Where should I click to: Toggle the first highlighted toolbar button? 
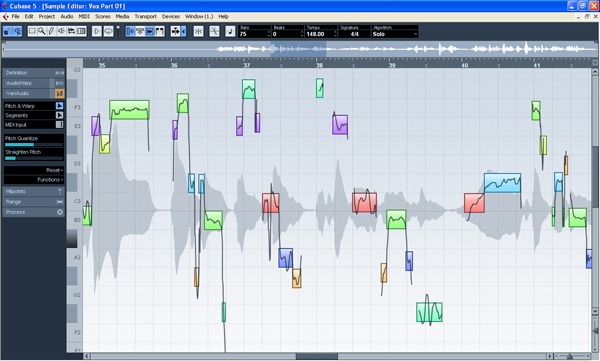tap(7, 31)
